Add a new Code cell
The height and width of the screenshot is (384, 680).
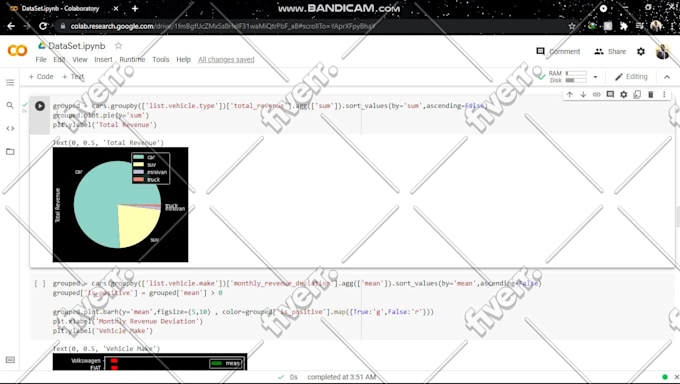tap(41, 76)
